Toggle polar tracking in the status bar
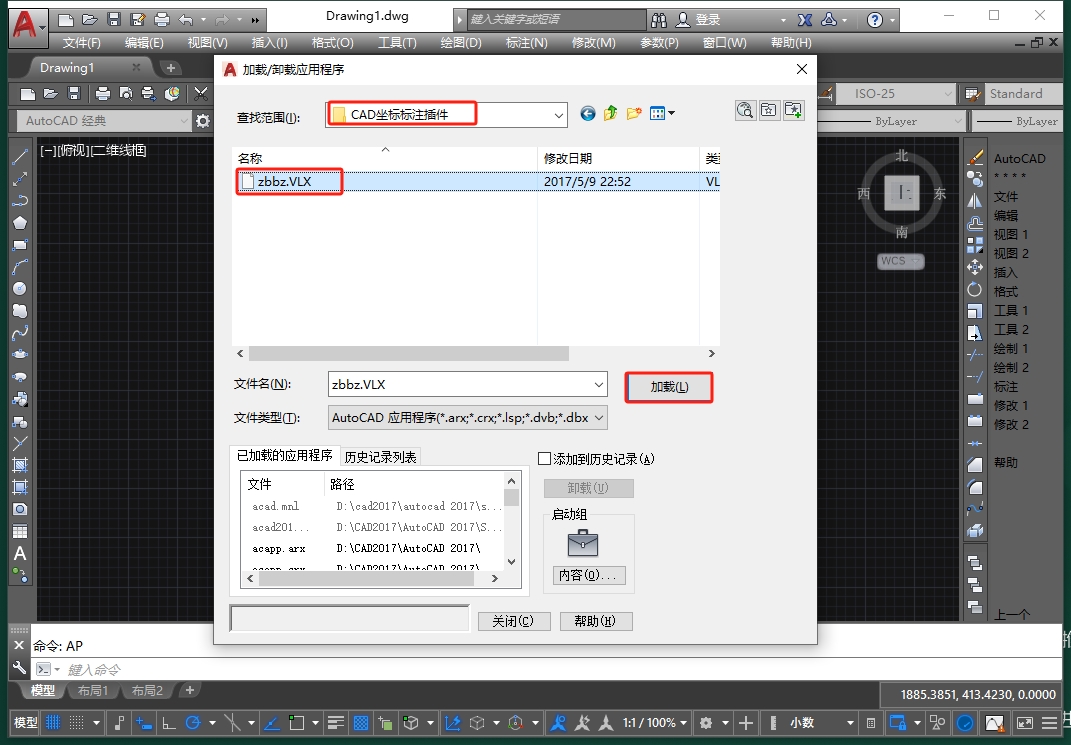This screenshot has width=1071, height=745. click(x=193, y=722)
